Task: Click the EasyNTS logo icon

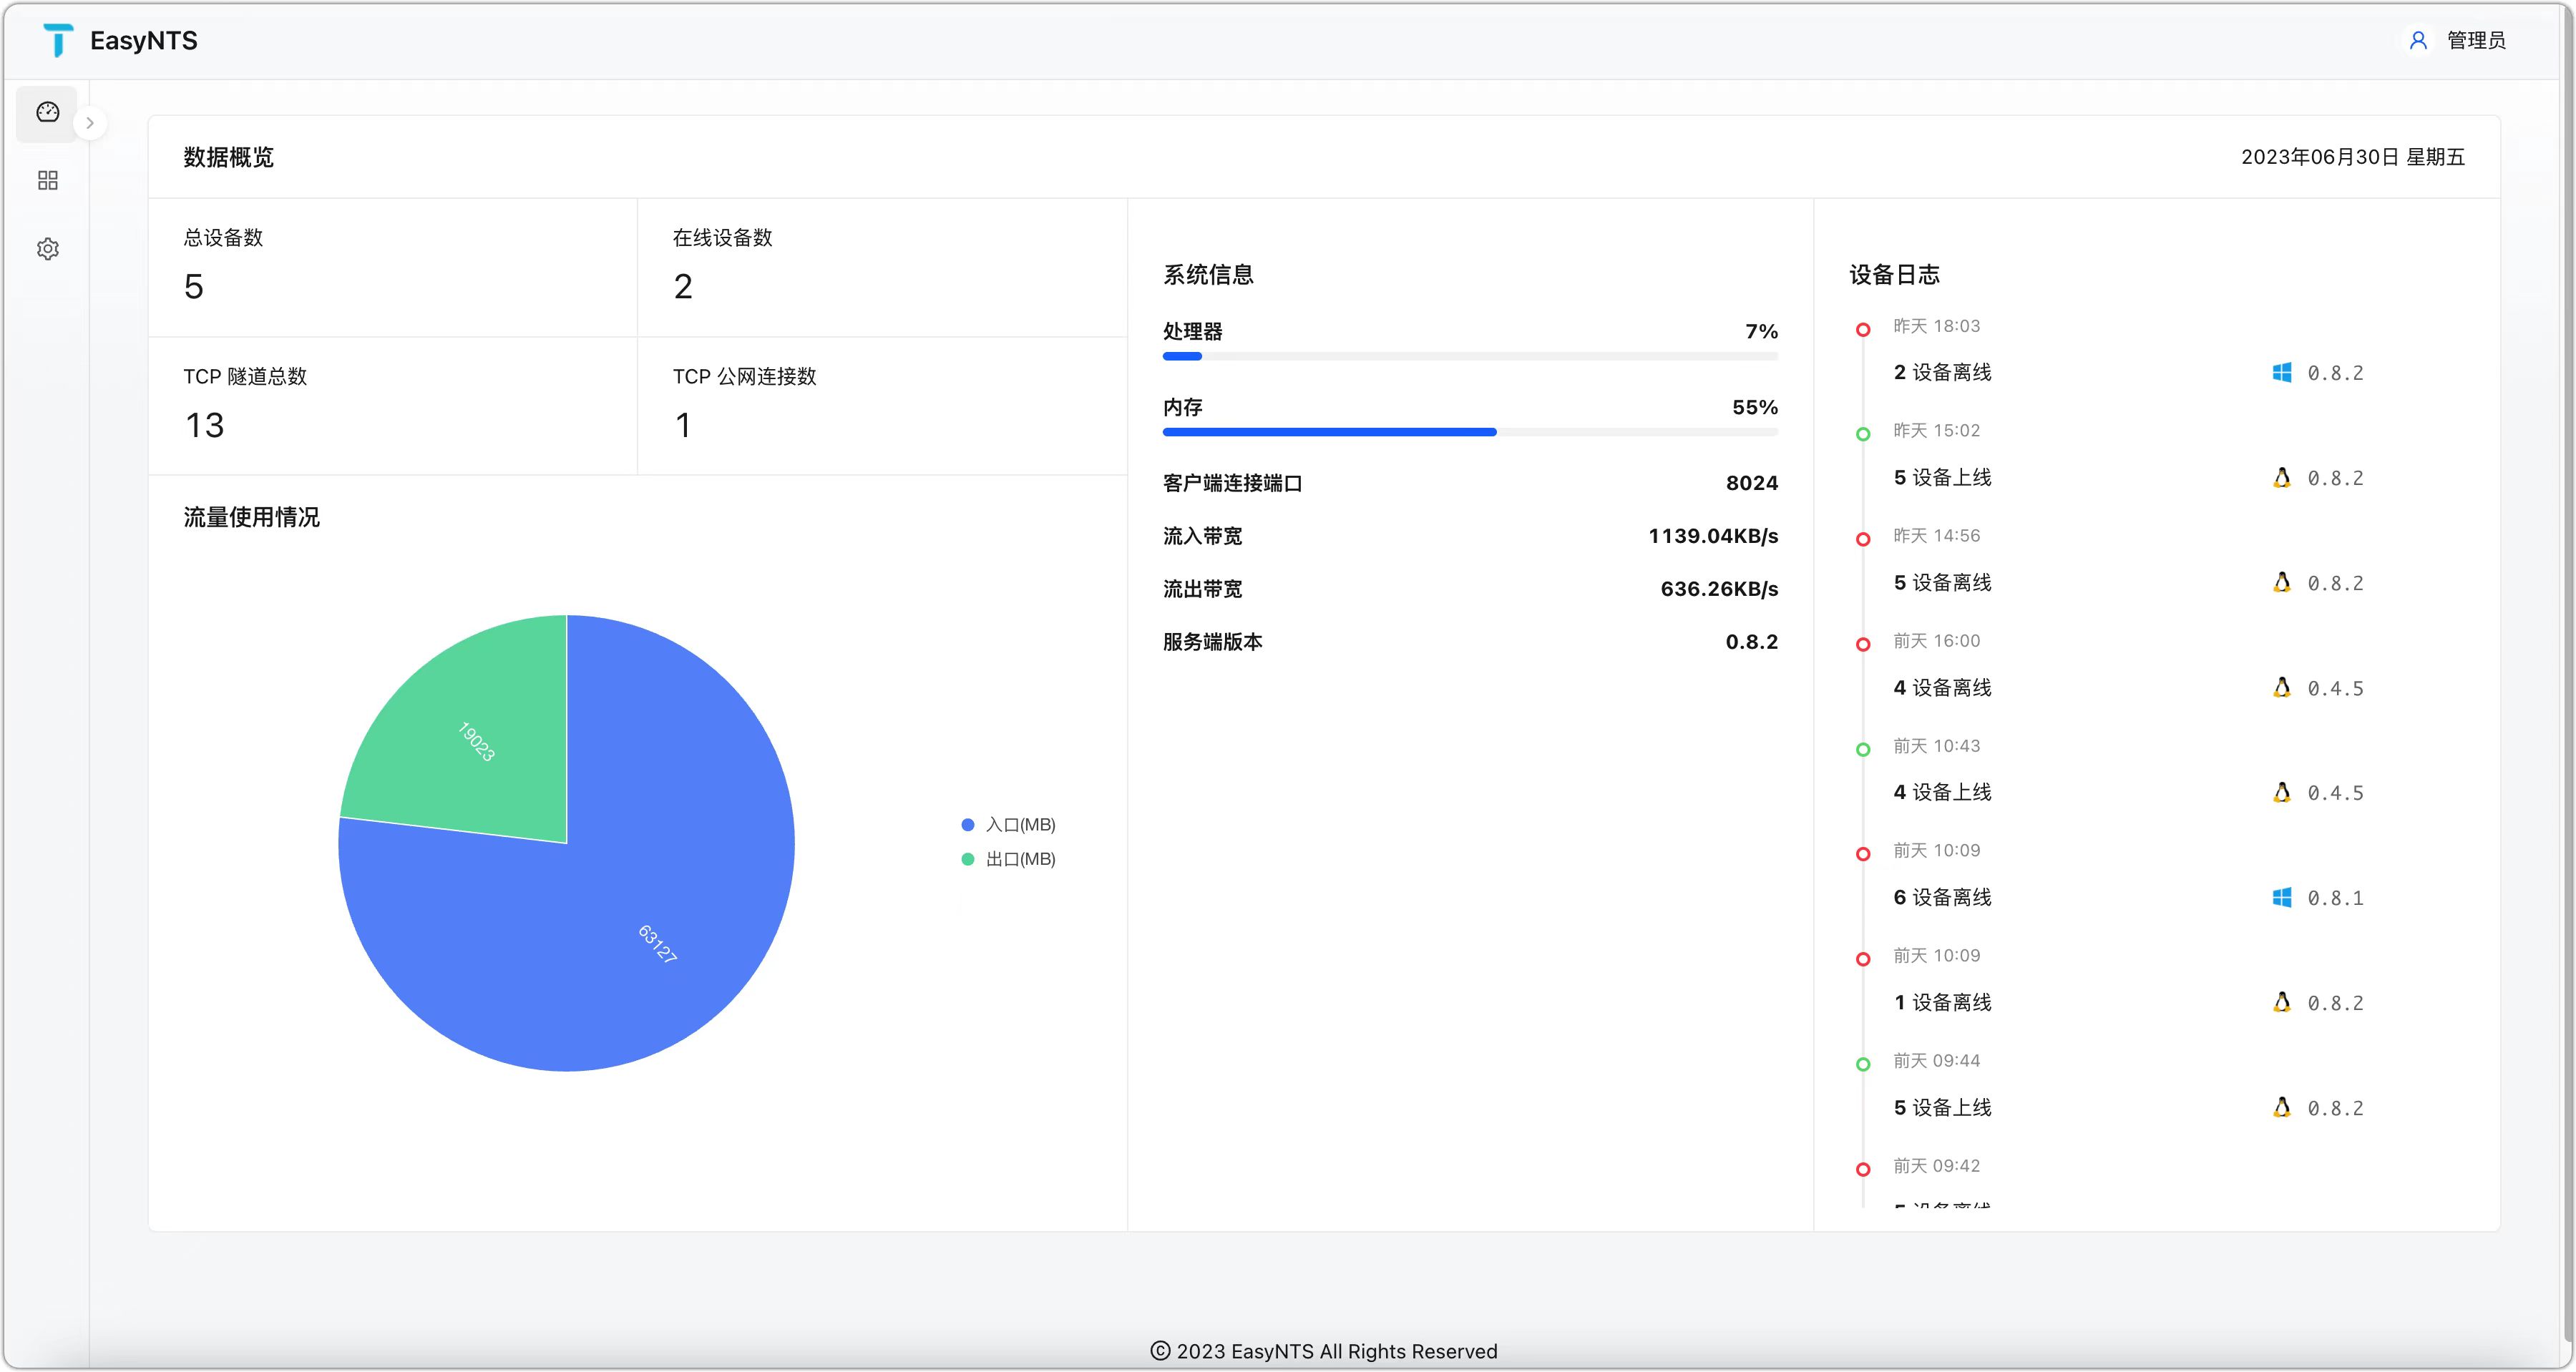Action: click(58, 40)
